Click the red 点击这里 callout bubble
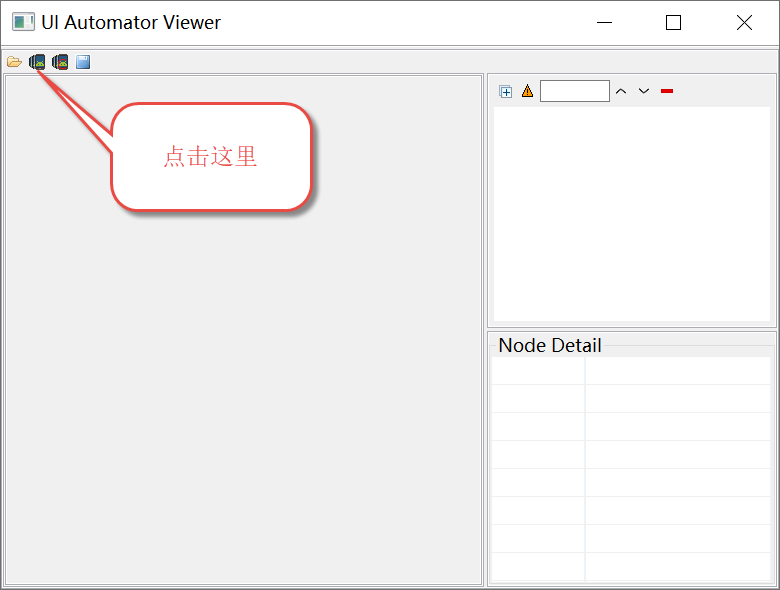 click(x=211, y=157)
